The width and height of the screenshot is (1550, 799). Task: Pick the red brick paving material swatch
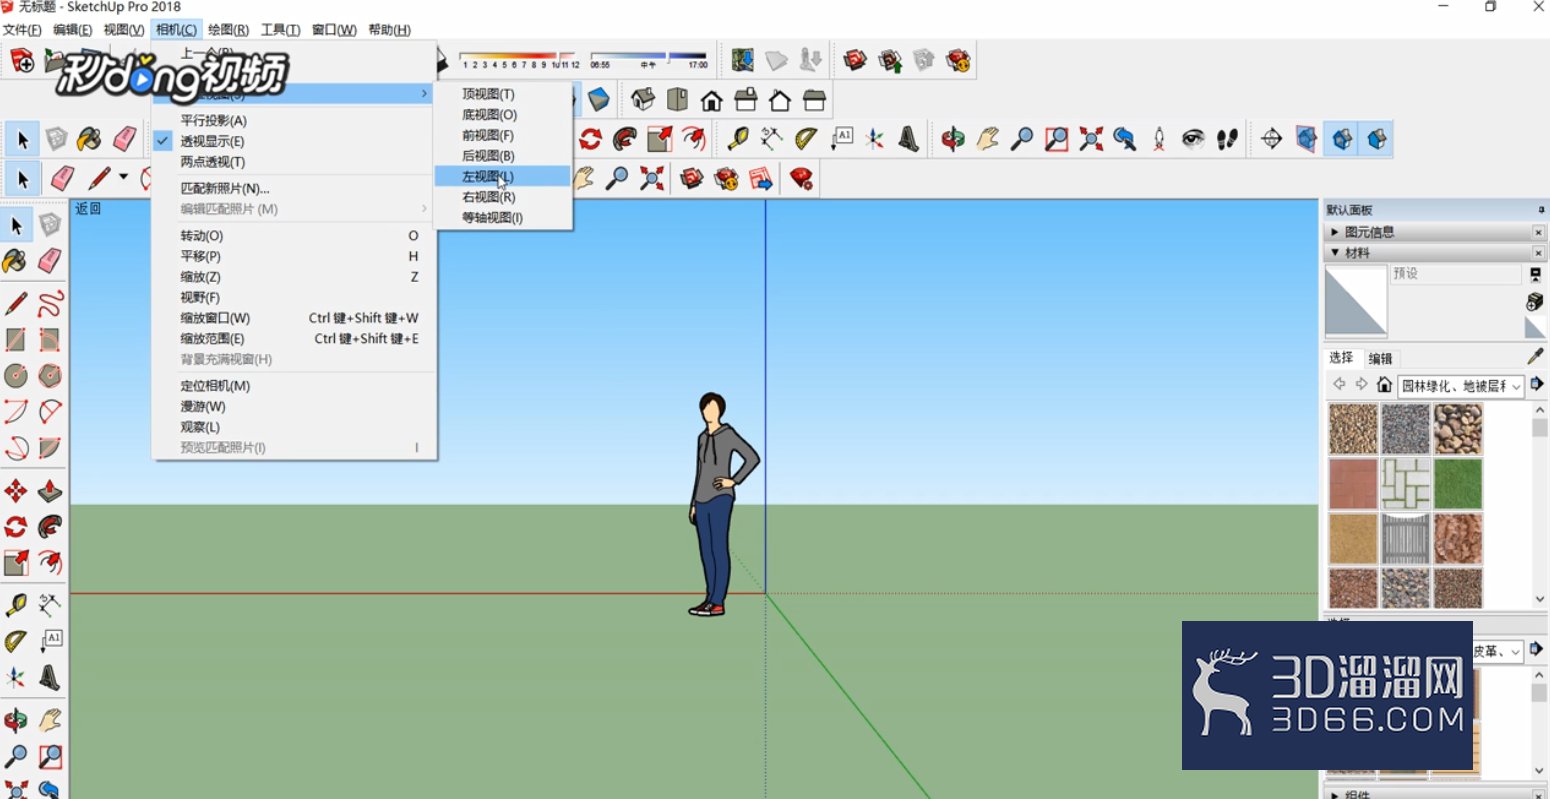click(1354, 484)
